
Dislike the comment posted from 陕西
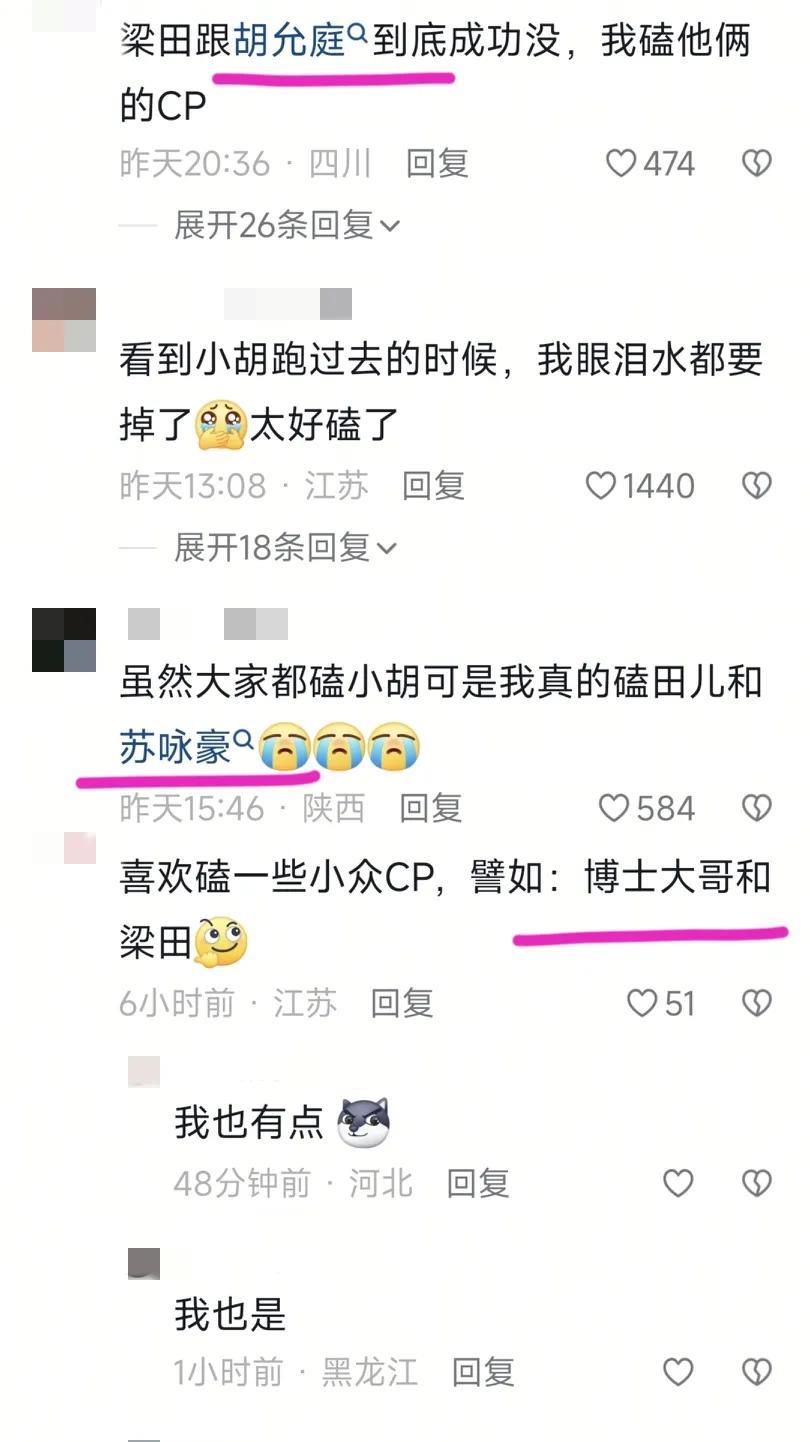757,808
